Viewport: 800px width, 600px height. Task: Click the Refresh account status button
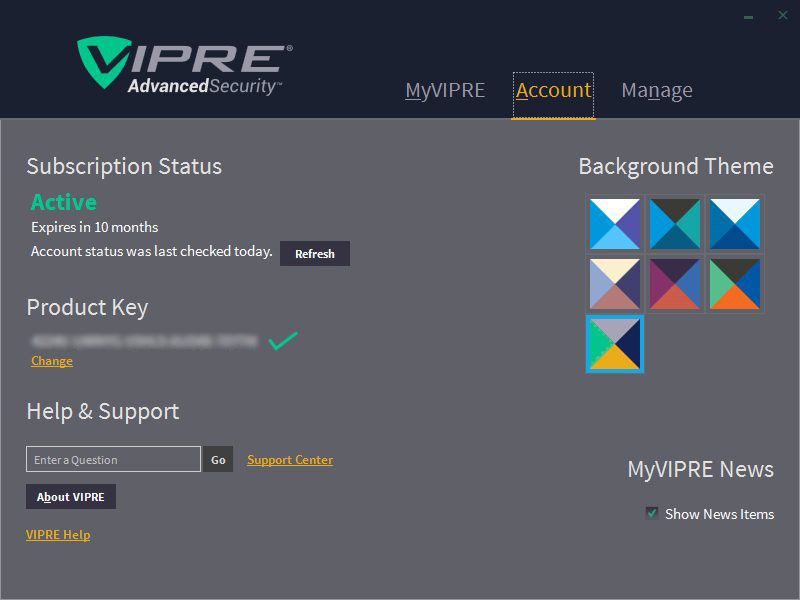point(315,254)
